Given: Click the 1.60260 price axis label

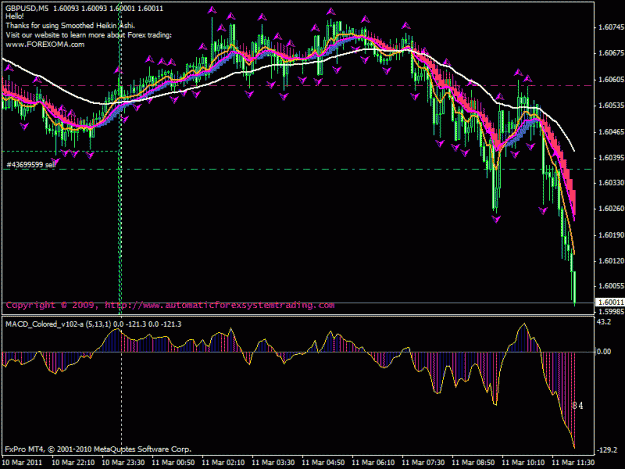Looking at the screenshot, I should (x=611, y=209).
